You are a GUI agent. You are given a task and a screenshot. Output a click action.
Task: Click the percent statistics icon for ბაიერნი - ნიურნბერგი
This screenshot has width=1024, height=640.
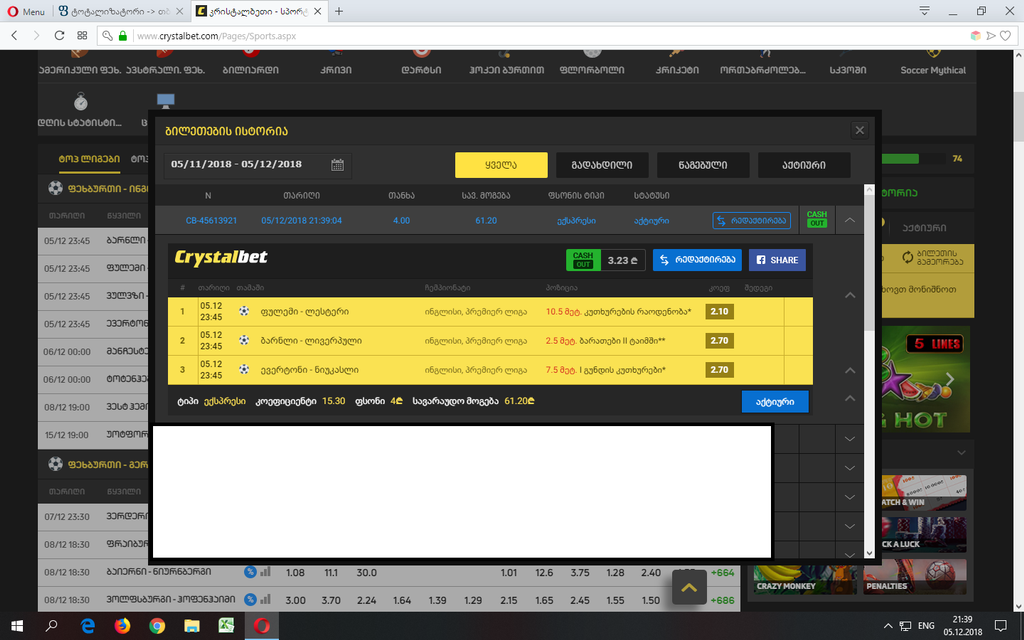[250, 572]
